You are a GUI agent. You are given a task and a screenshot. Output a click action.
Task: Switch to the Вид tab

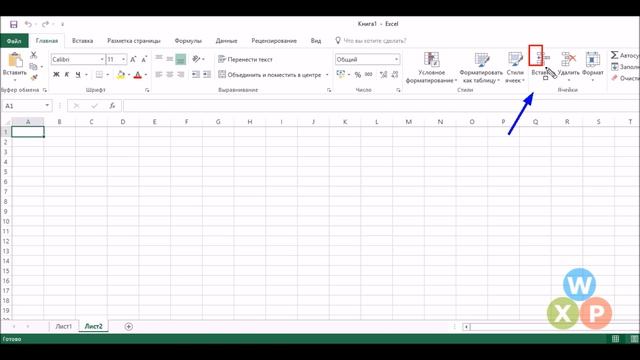(x=316, y=41)
